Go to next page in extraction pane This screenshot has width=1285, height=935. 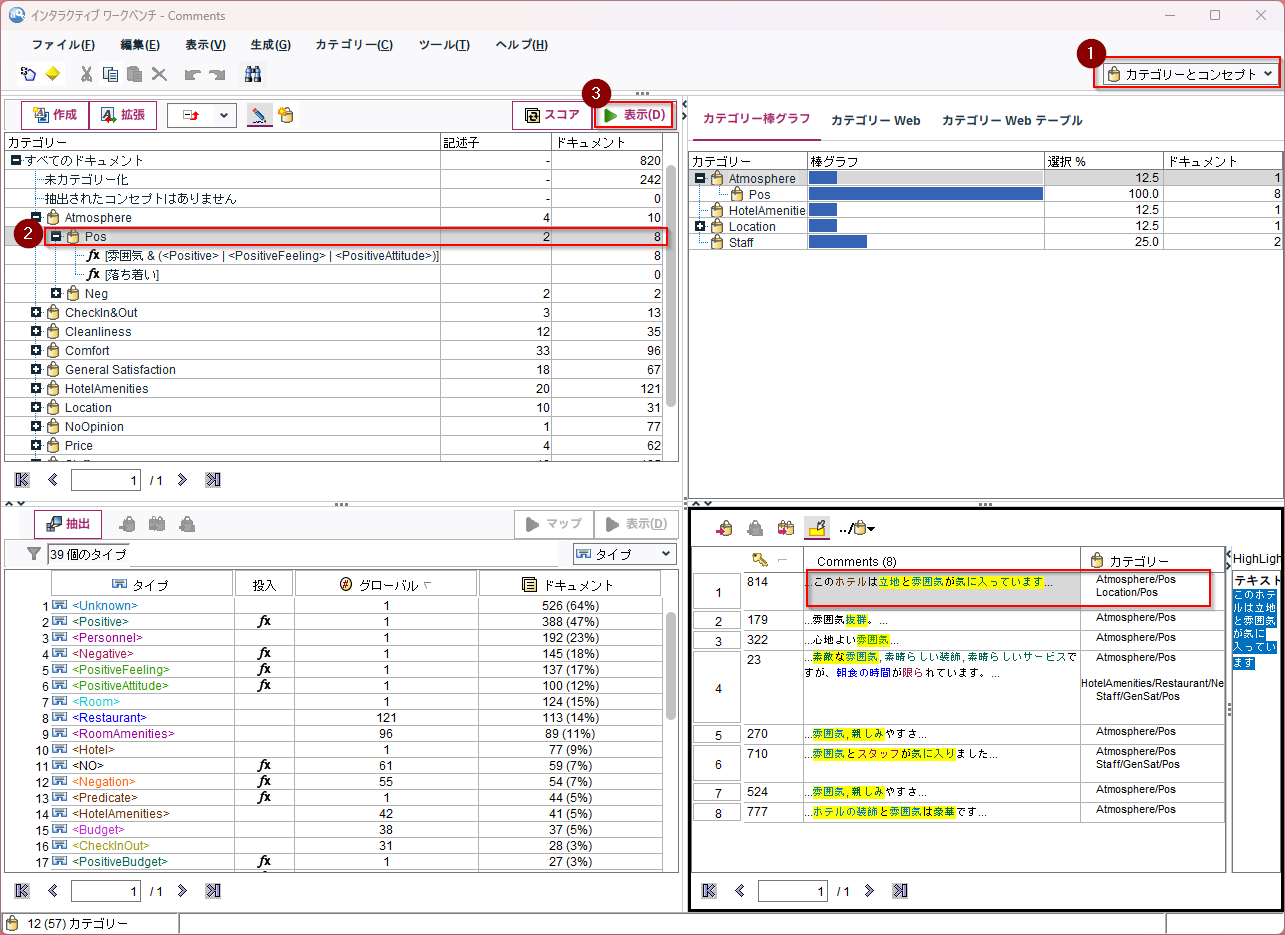tap(182, 890)
